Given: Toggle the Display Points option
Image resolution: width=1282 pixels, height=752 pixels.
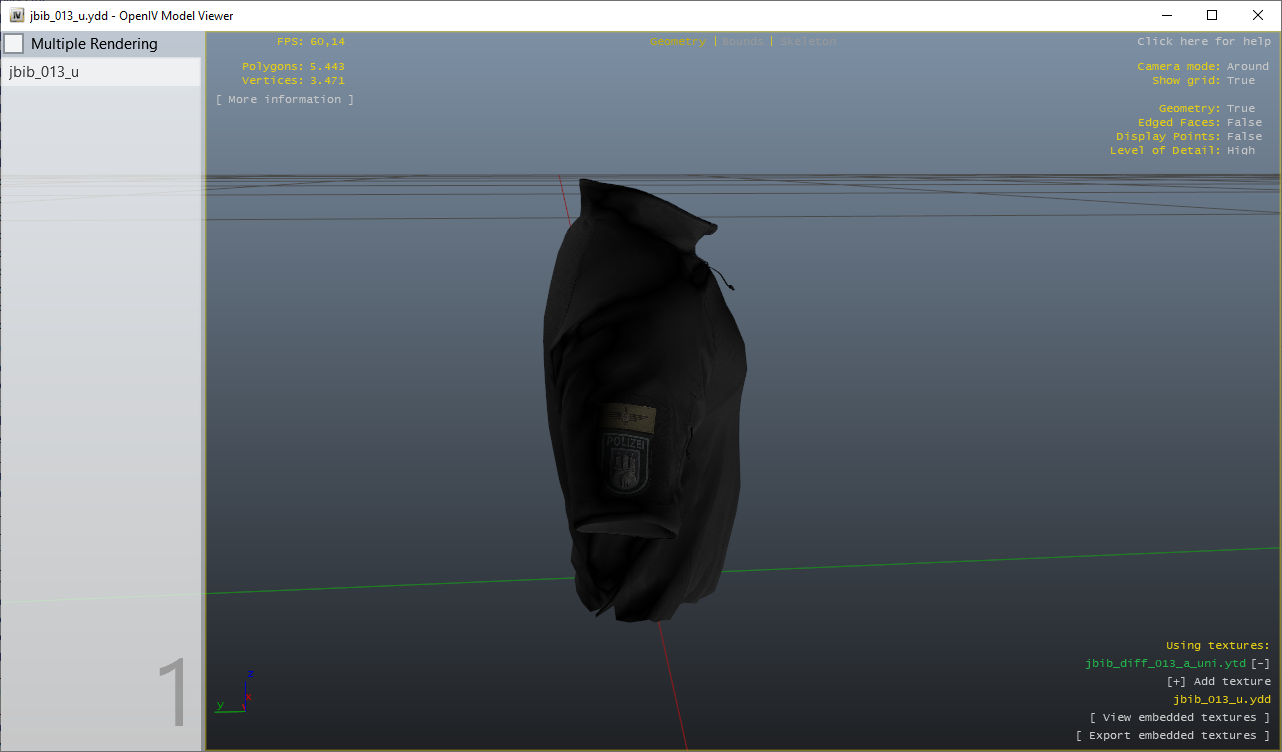Looking at the screenshot, I should (1244, 137).
